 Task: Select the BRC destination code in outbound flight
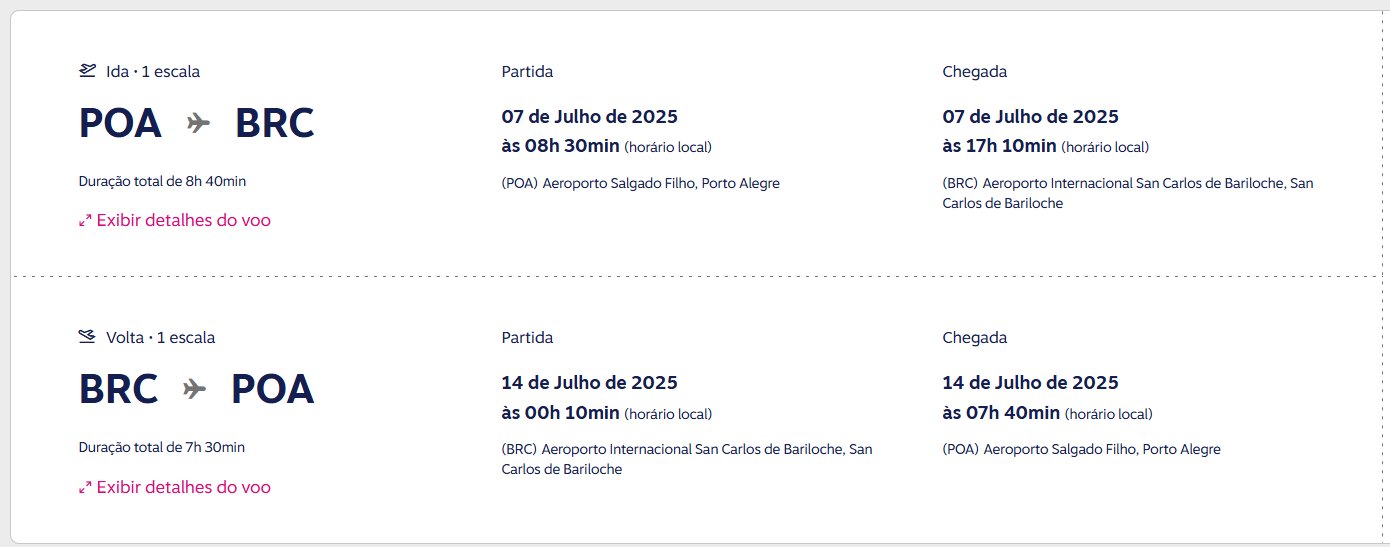click(x=275, y=123)
